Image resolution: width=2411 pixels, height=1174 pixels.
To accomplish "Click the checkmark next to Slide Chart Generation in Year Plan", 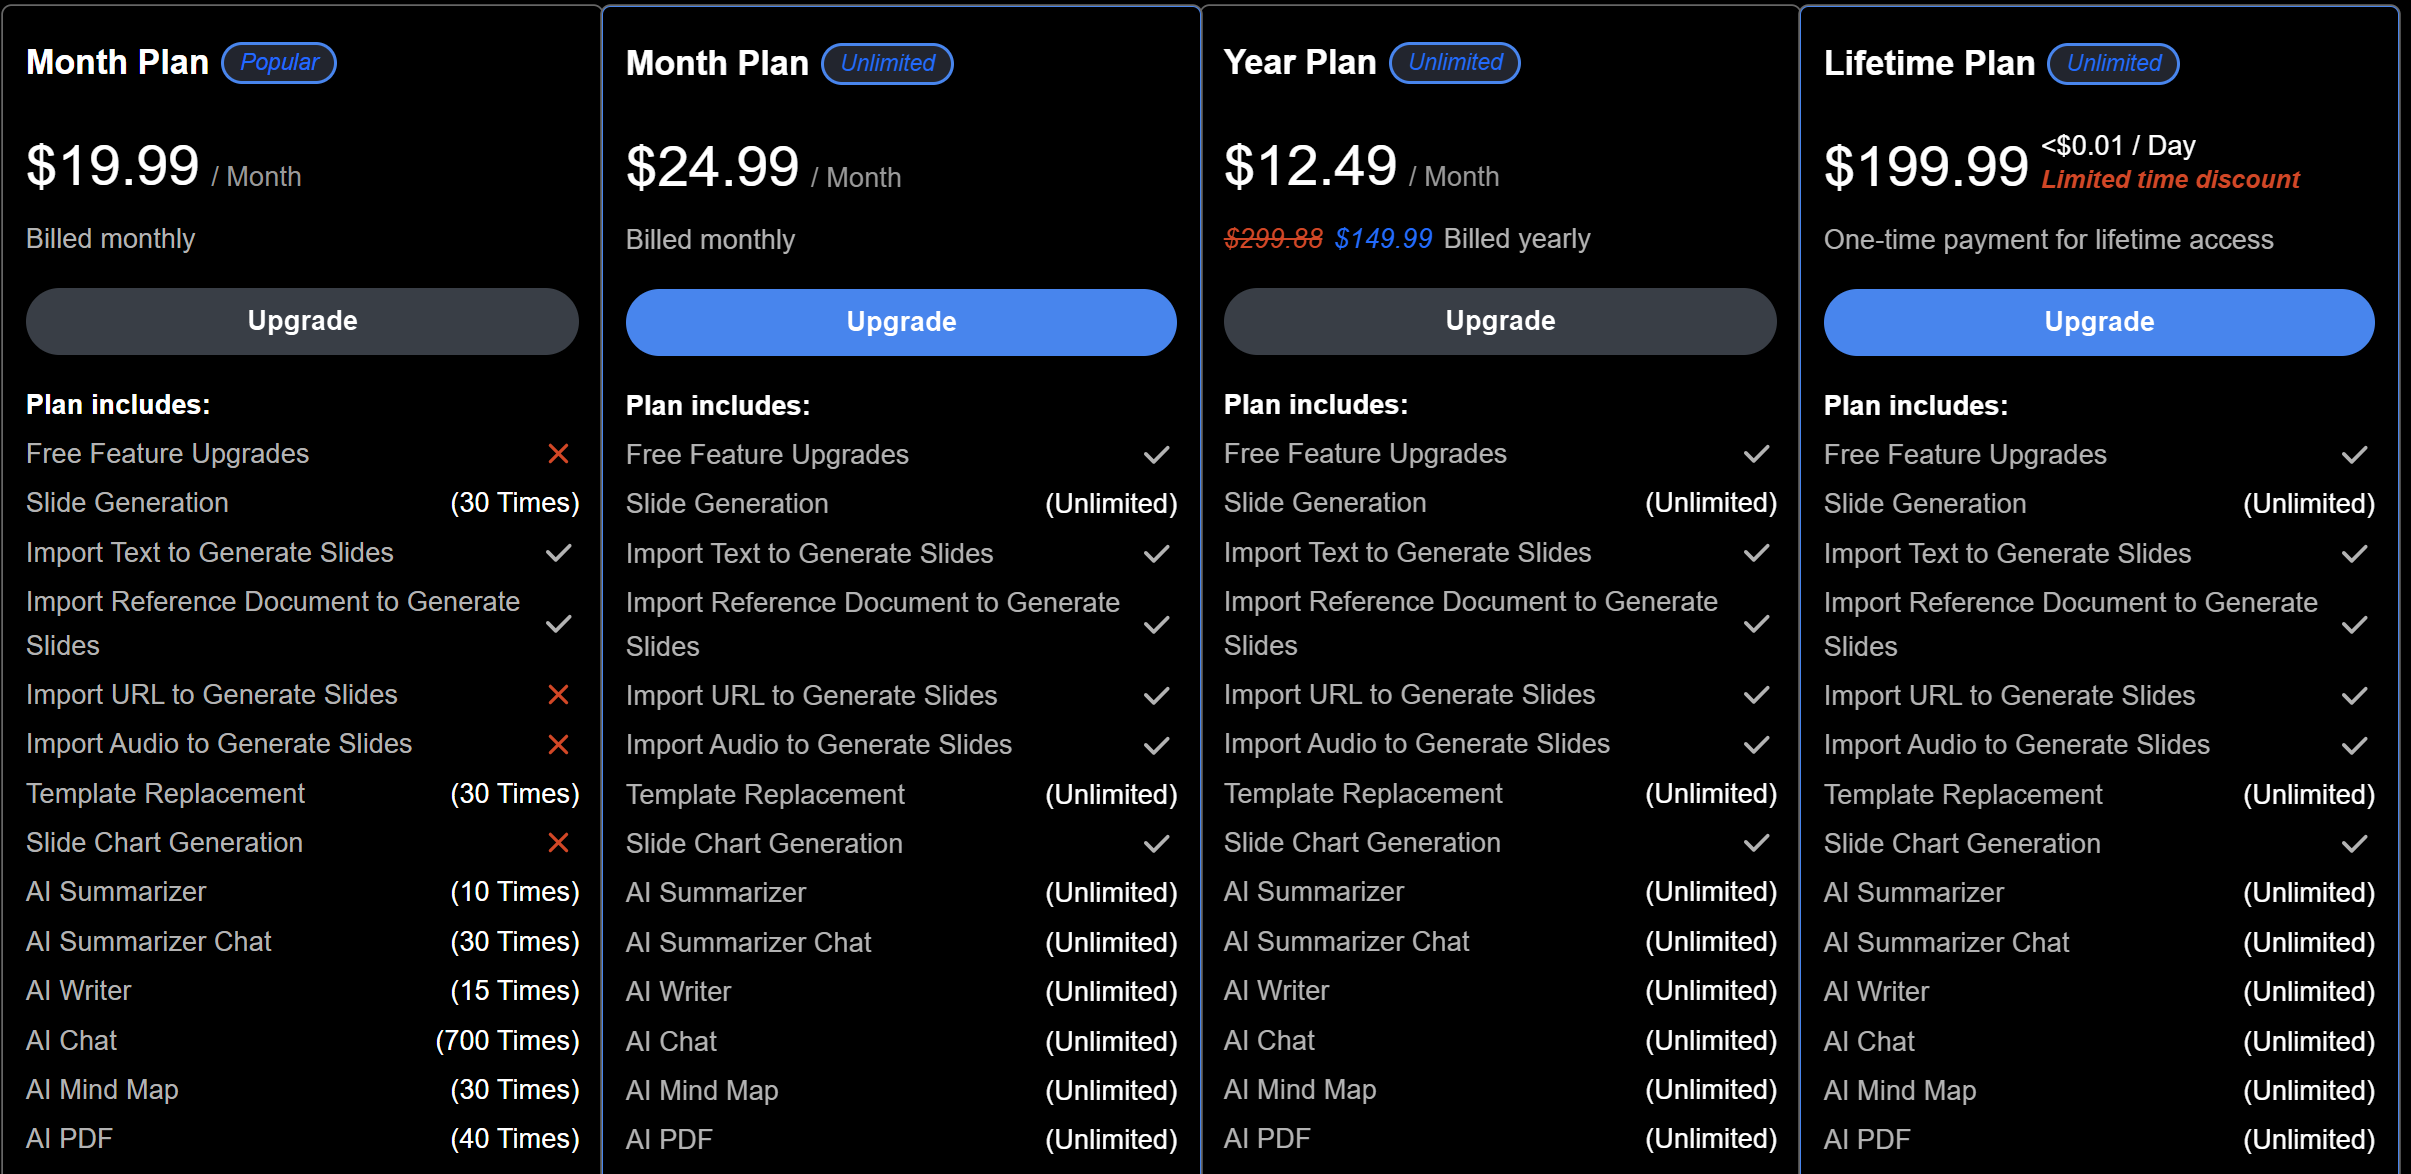I will click(x=1757, y=843).
